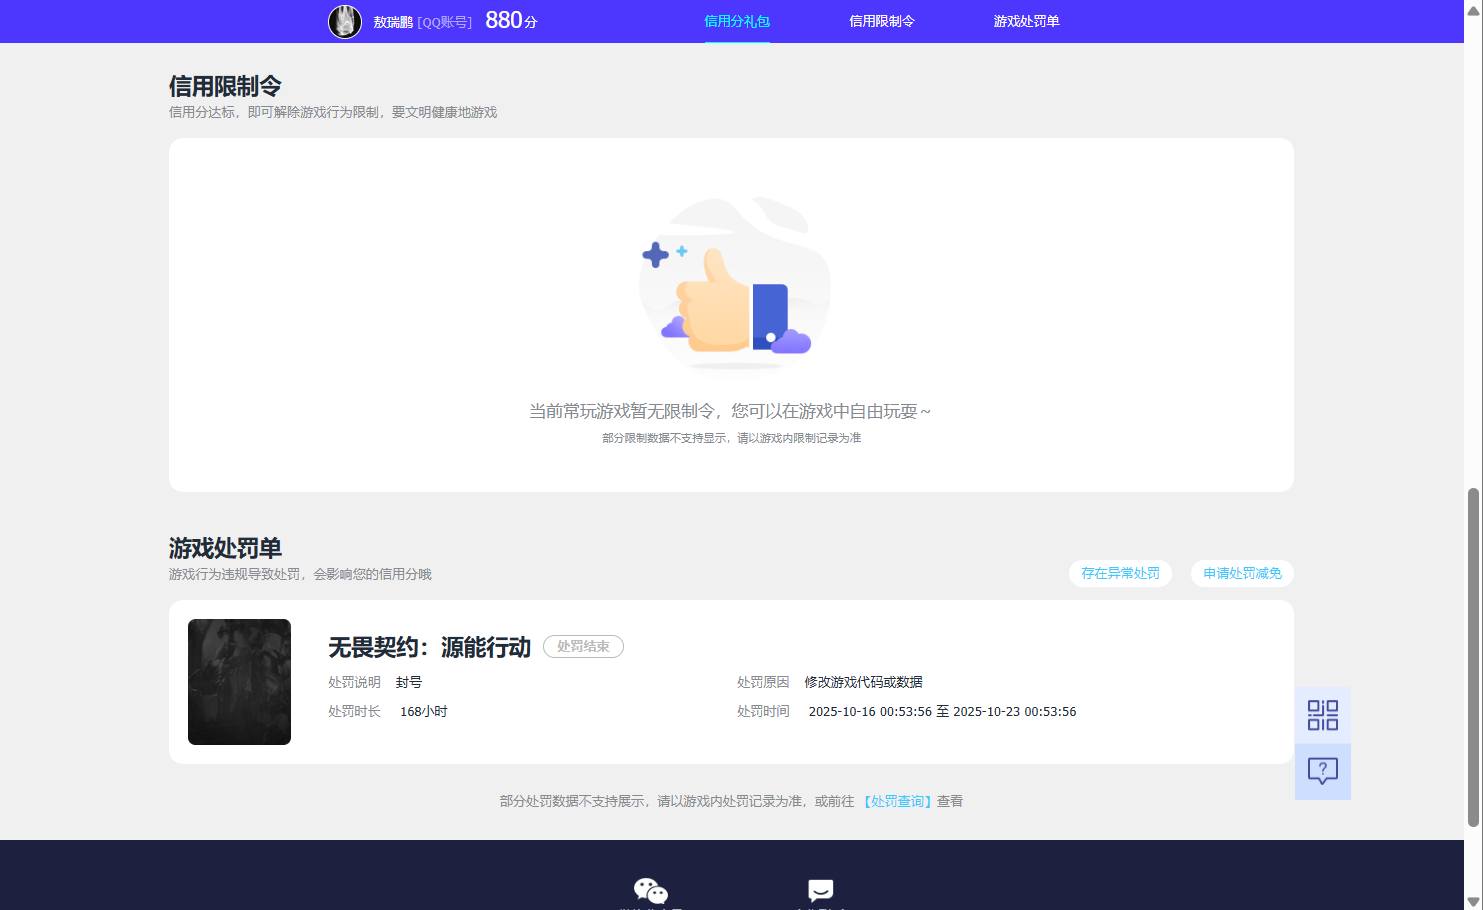Click the 信用分达标 subtitle text
1483x910 pixels.
333,112
